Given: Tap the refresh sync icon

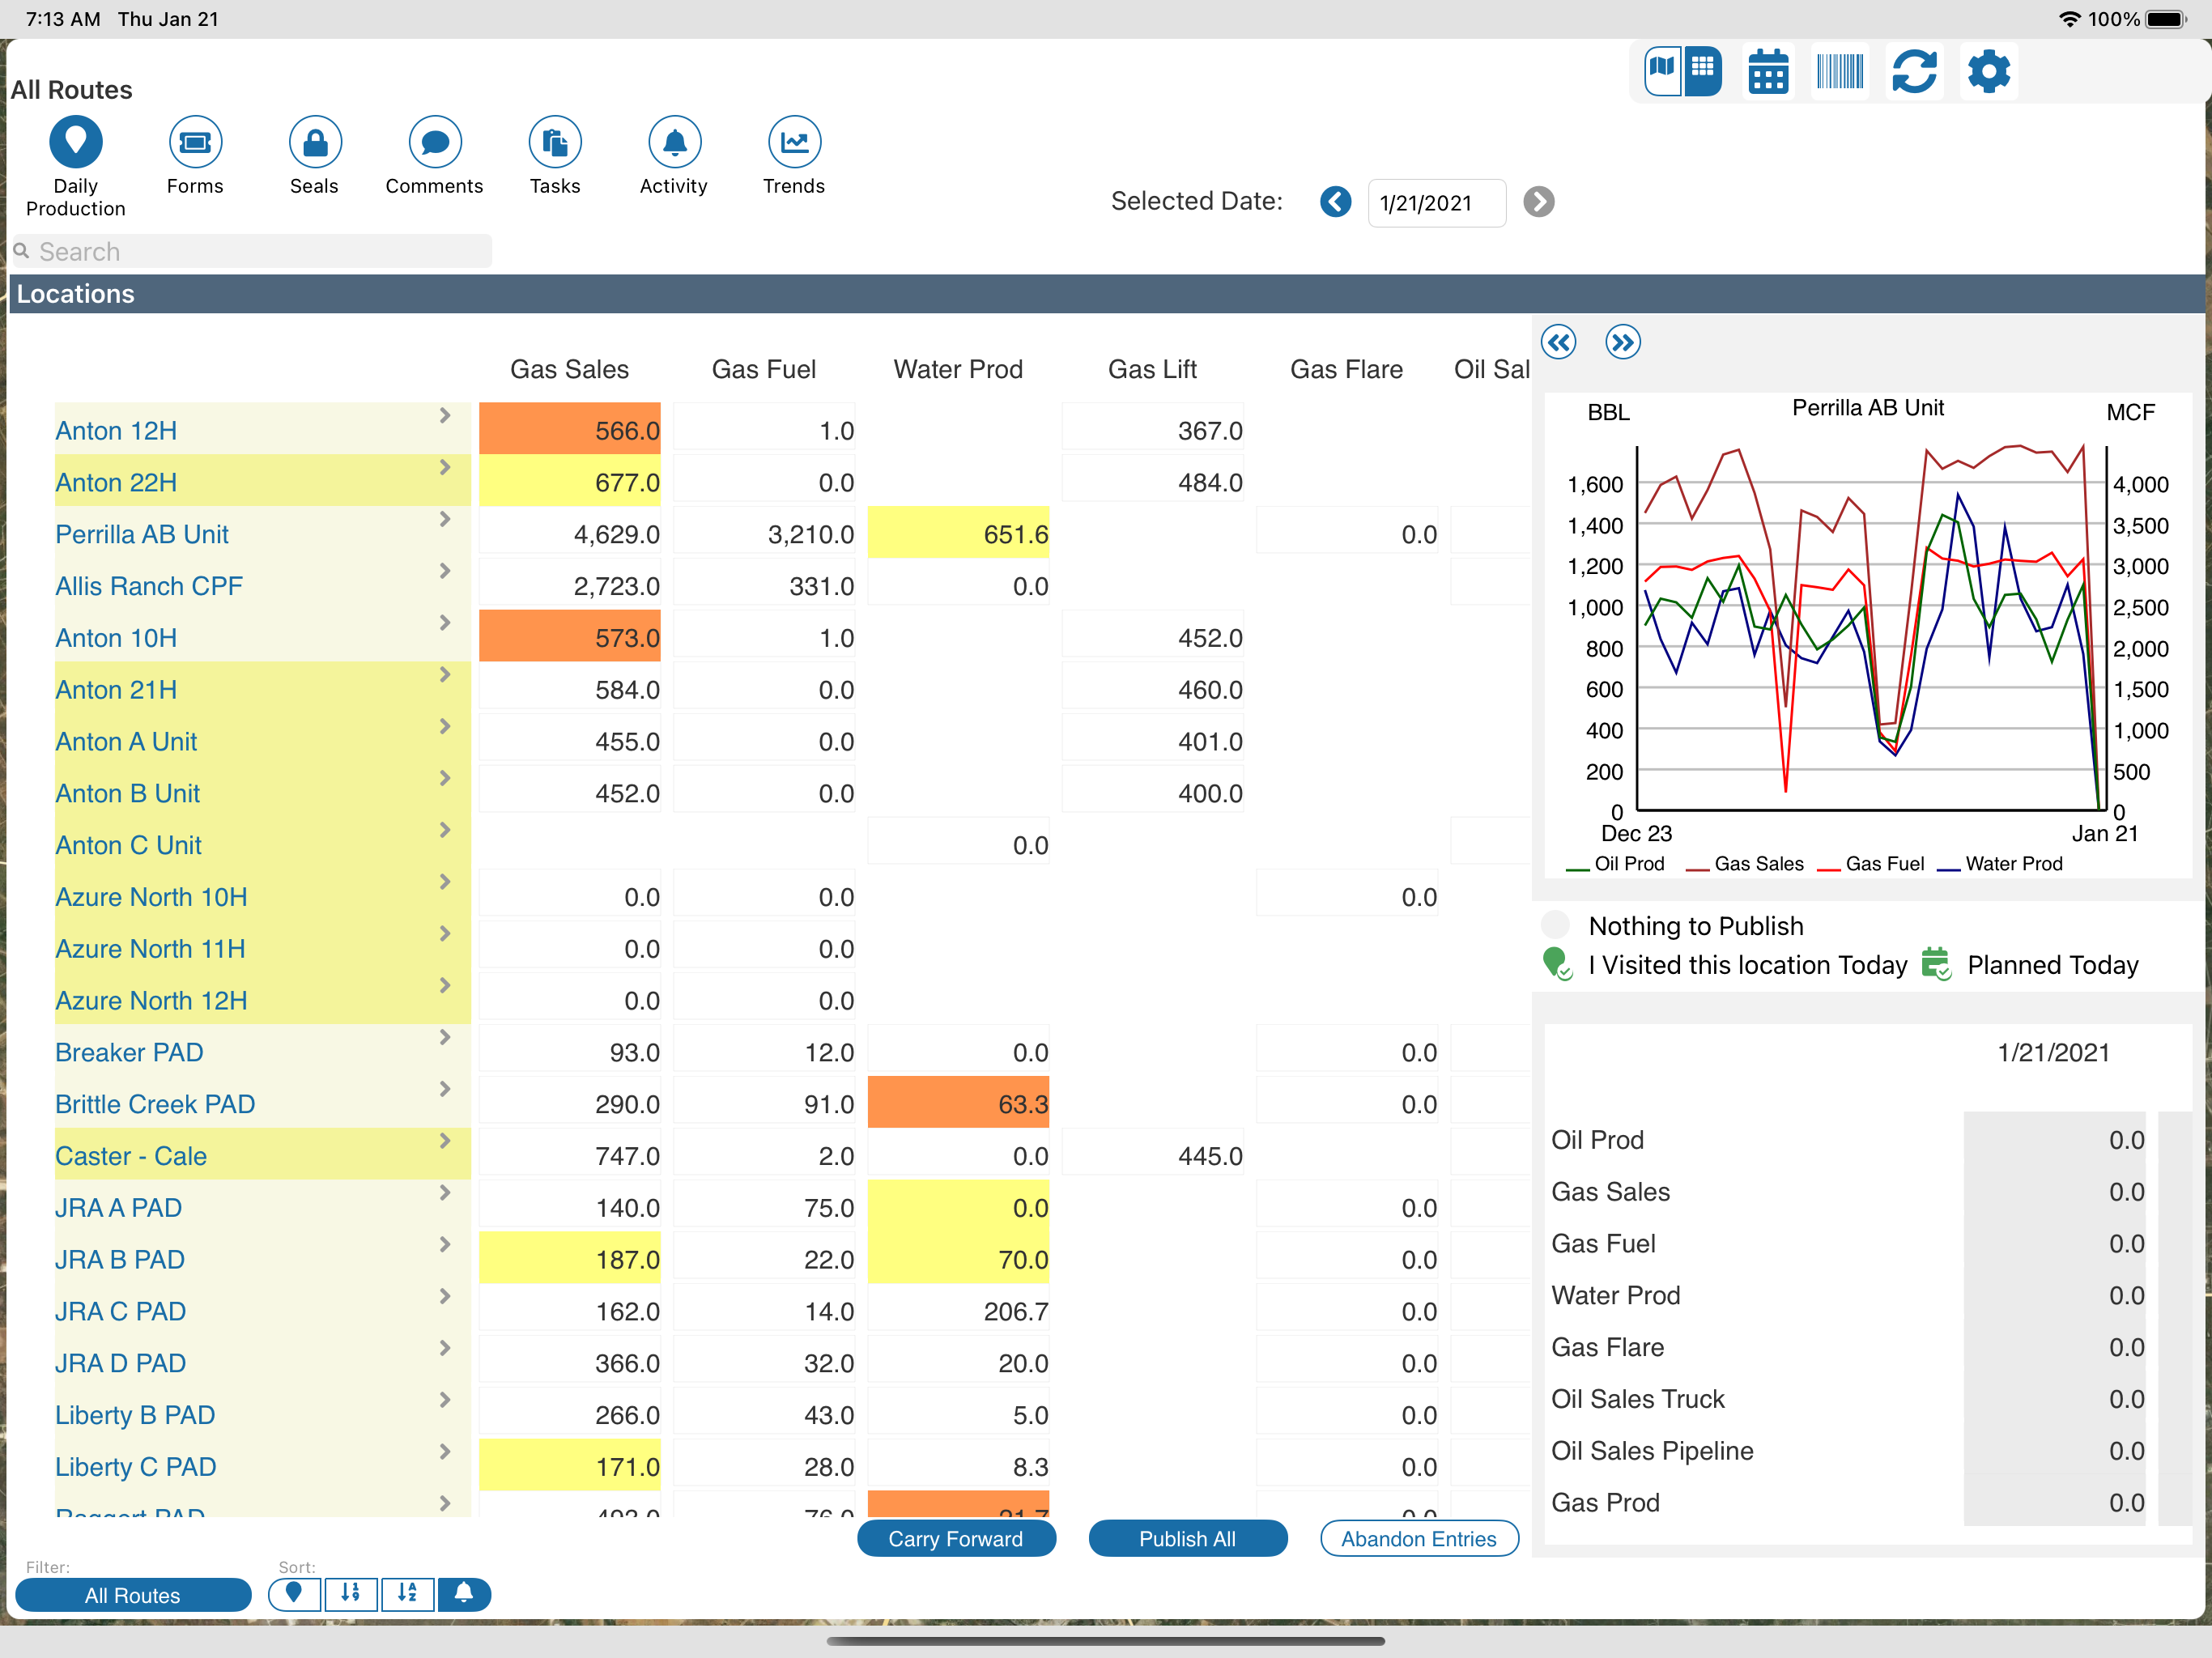Looking at the screenshot, I should pos(1914,72).
